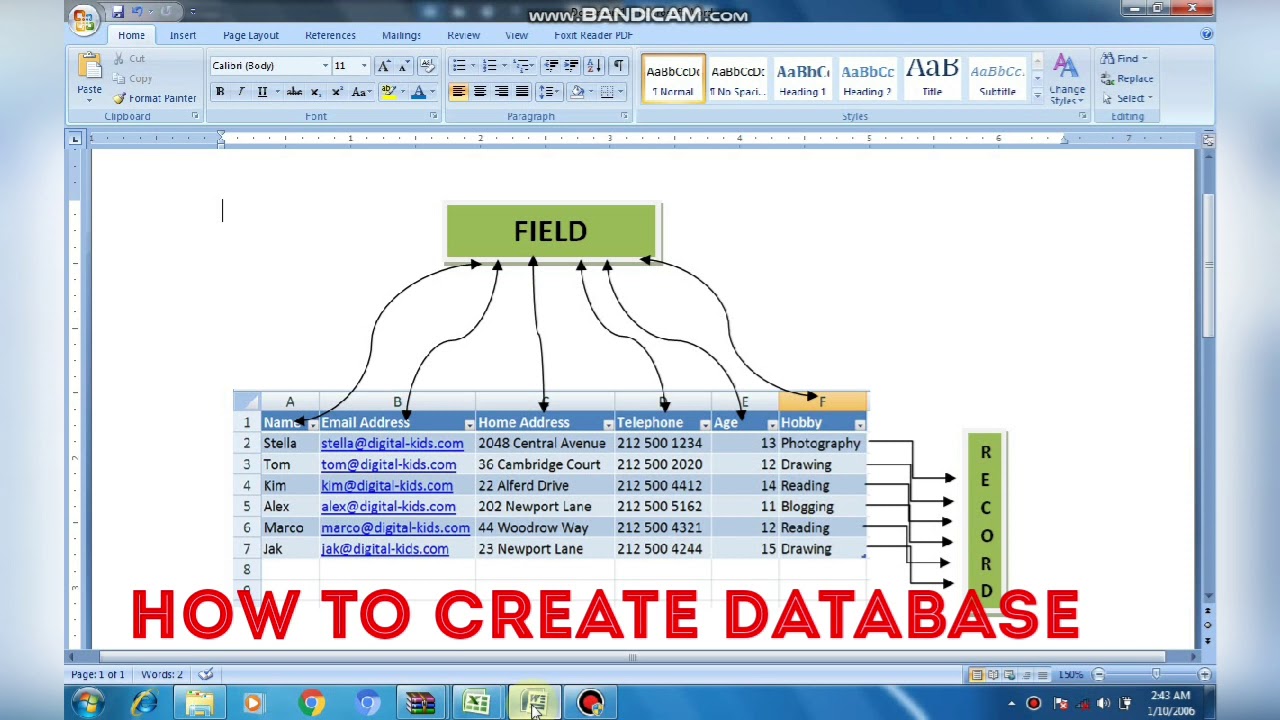This screenshot has width=1280, height=720.
Task: Toggle show/hide paragraph marks
Action: tap(618, 66)
